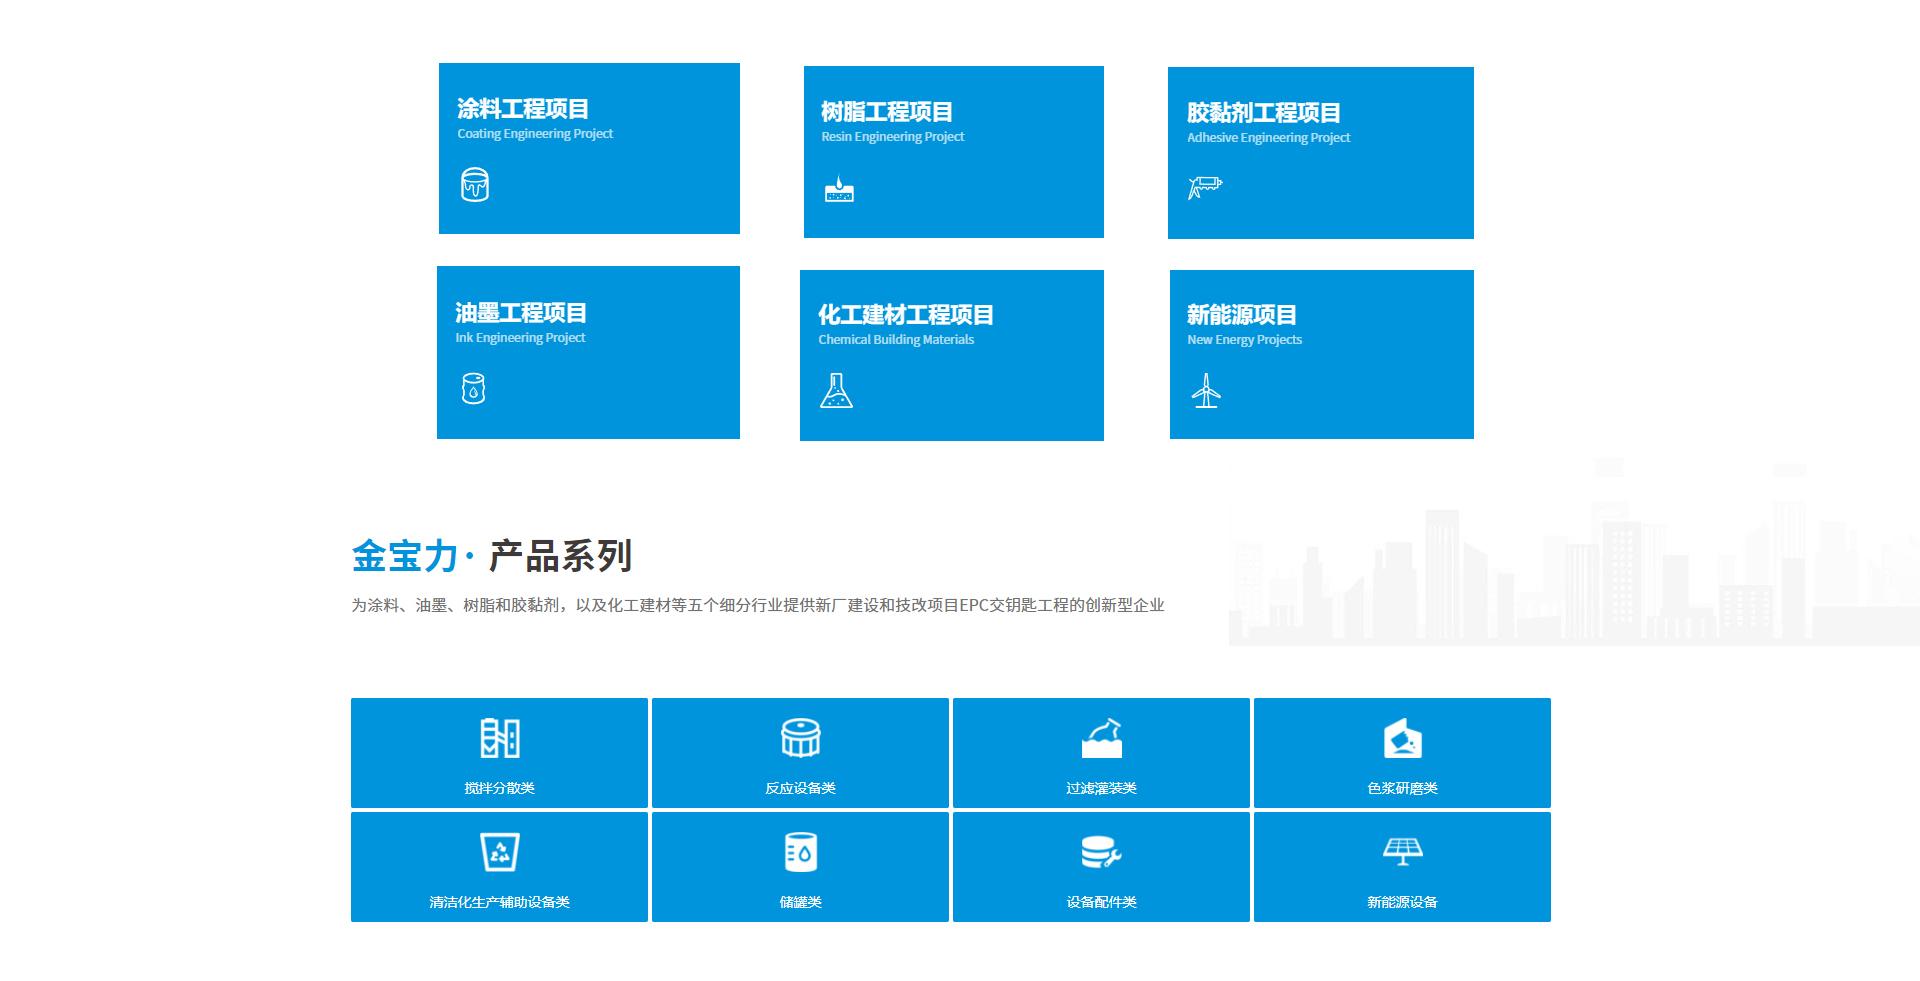Image resolution: width=1920 pixels, height=981 pixels.
Task: Click the Adhesive Engineering Project subtitle
Action: (1269, 138)
